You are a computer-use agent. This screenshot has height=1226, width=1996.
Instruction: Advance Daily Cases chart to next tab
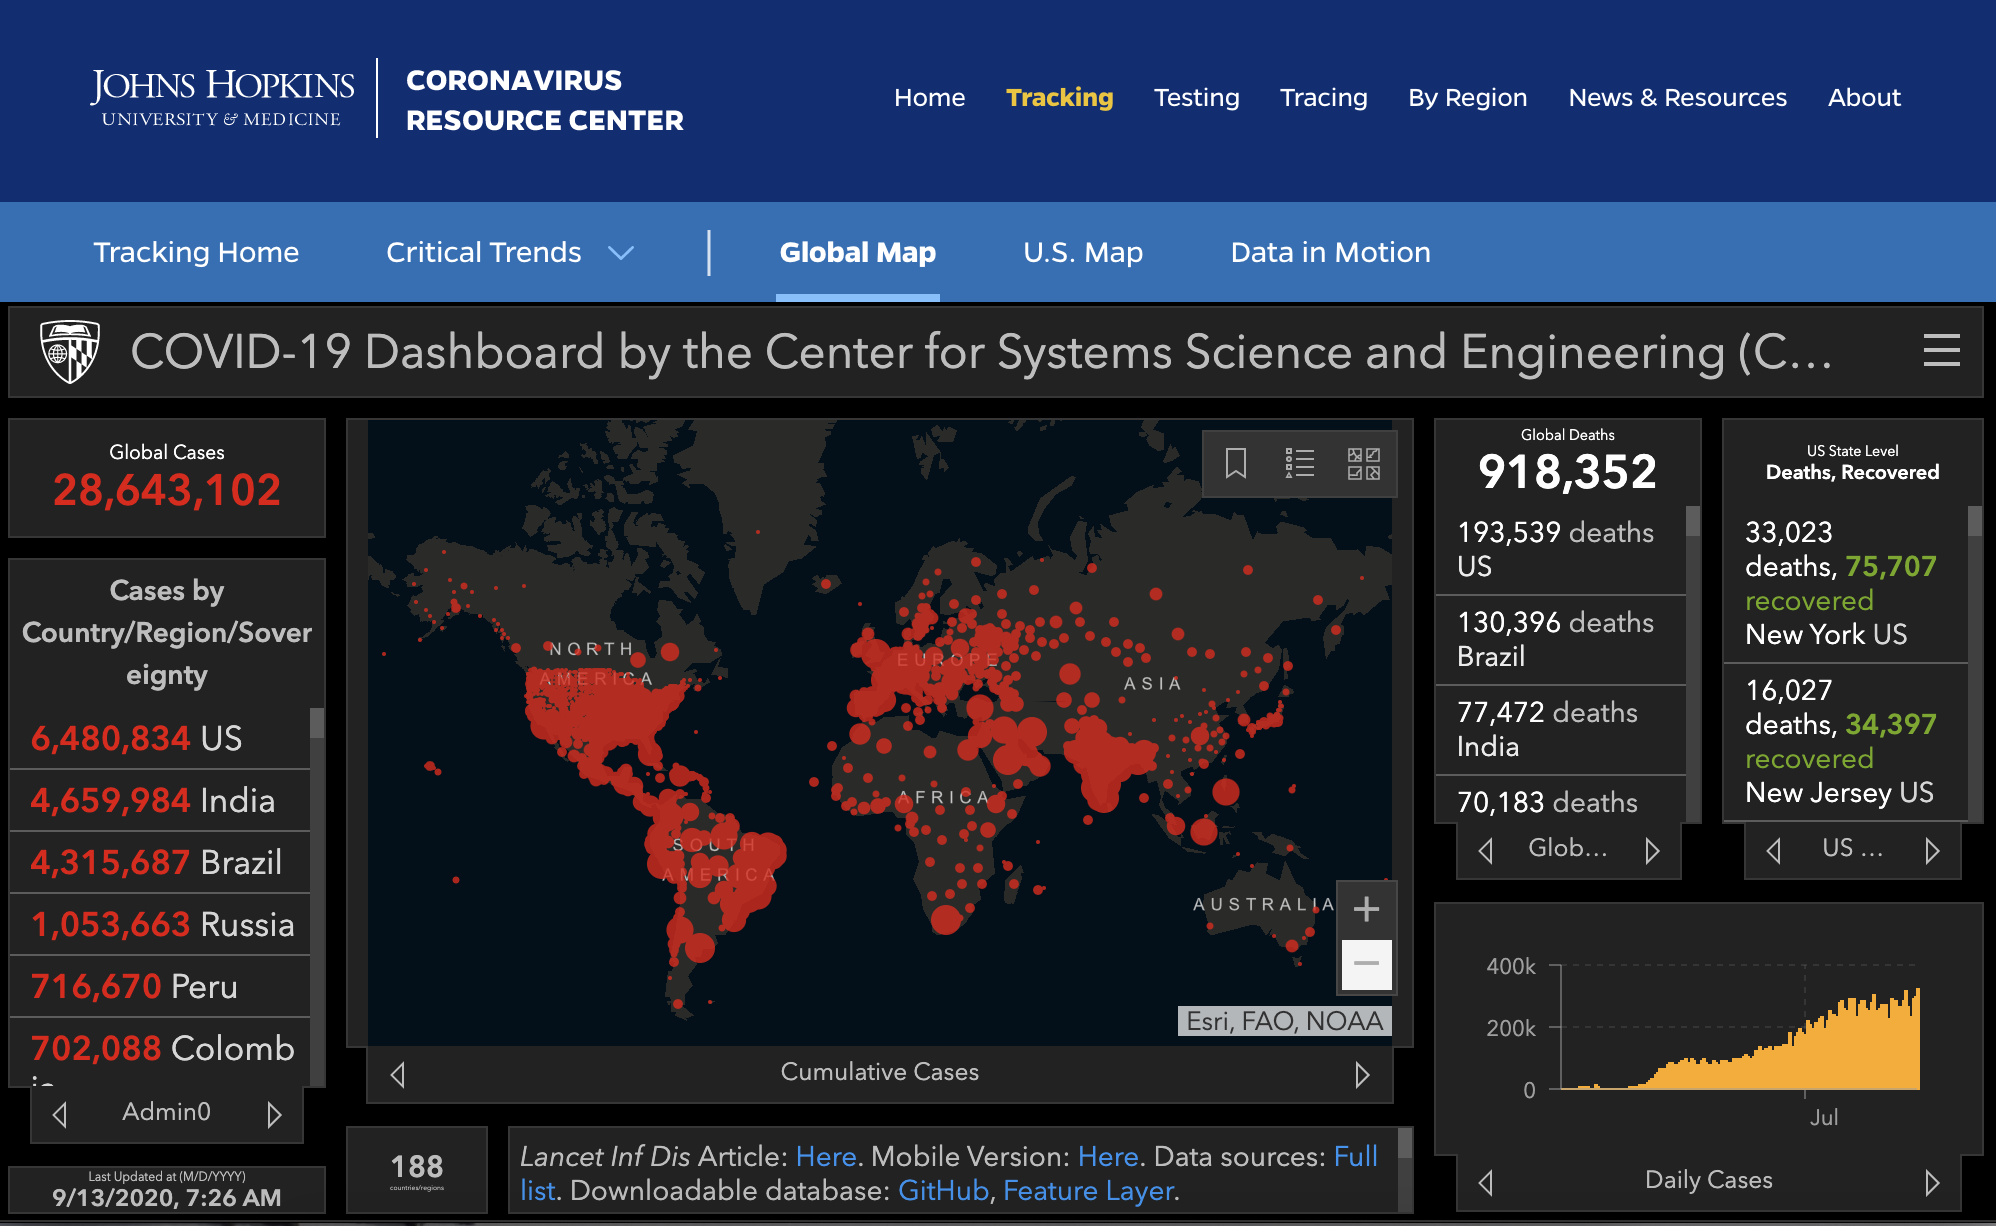pyautogui.click(x=1932, y=1183)
